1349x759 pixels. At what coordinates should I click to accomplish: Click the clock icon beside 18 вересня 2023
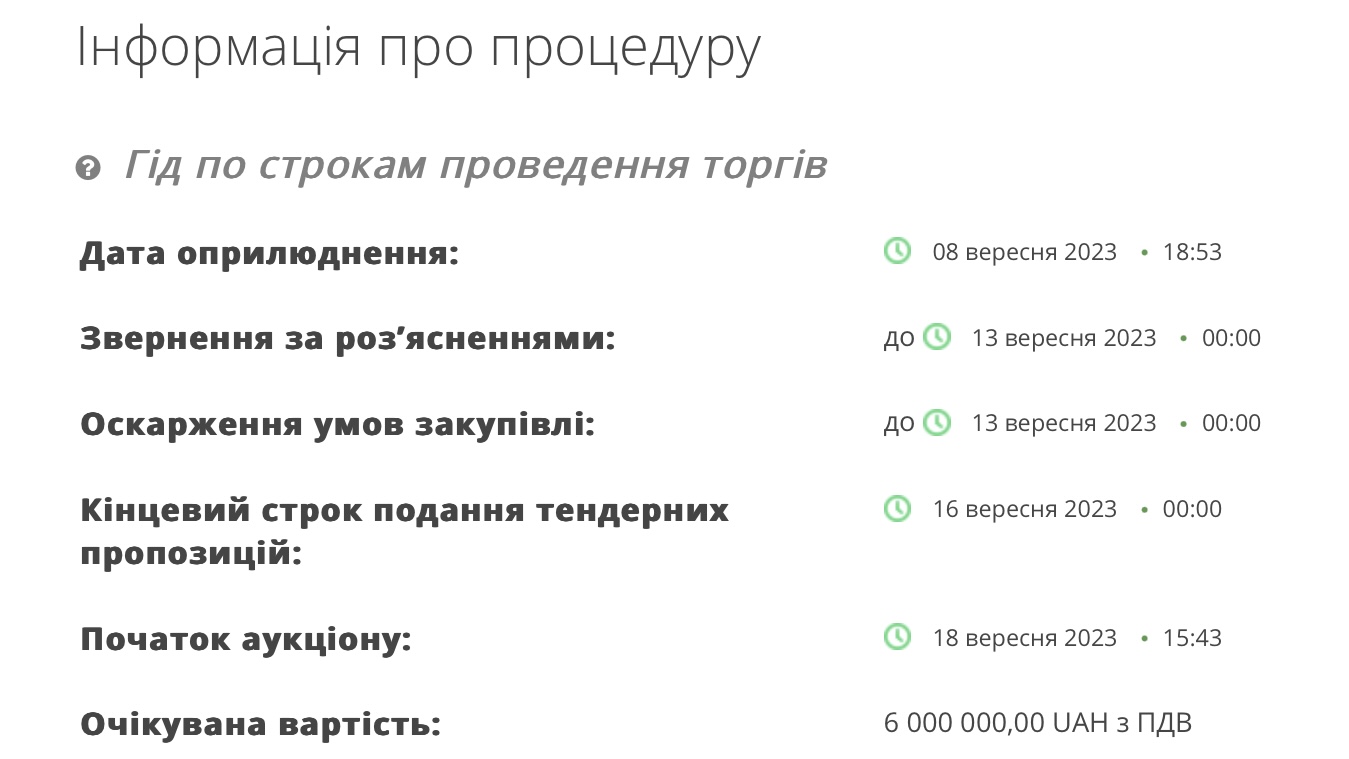coord(897,637)
